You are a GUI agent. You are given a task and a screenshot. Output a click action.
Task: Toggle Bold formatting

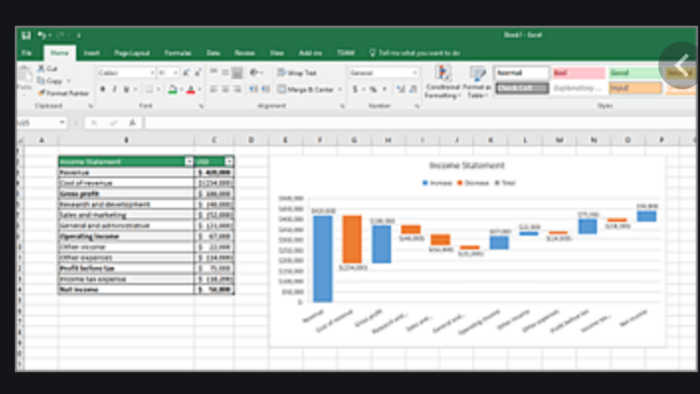[x=103, y=90]
